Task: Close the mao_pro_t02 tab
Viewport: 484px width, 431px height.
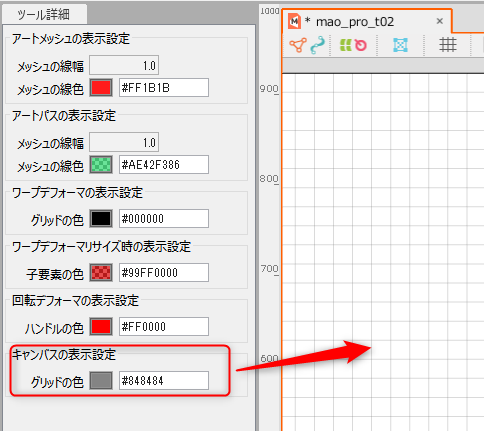Action: [440, 21]
